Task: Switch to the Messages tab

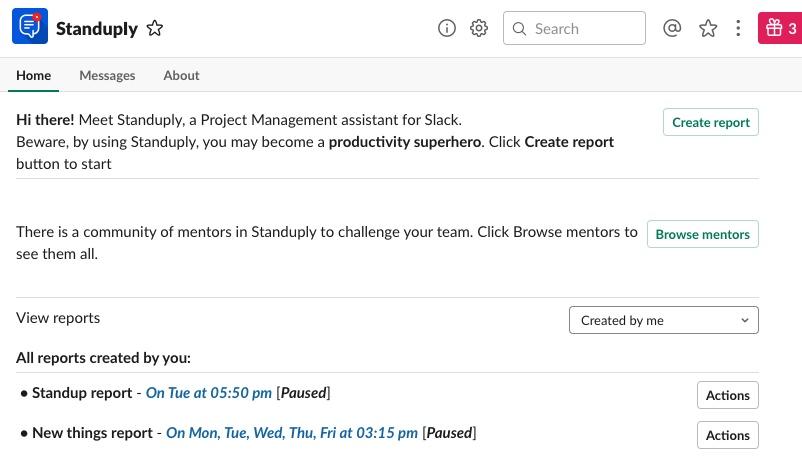Action: (x=107, y=75)
